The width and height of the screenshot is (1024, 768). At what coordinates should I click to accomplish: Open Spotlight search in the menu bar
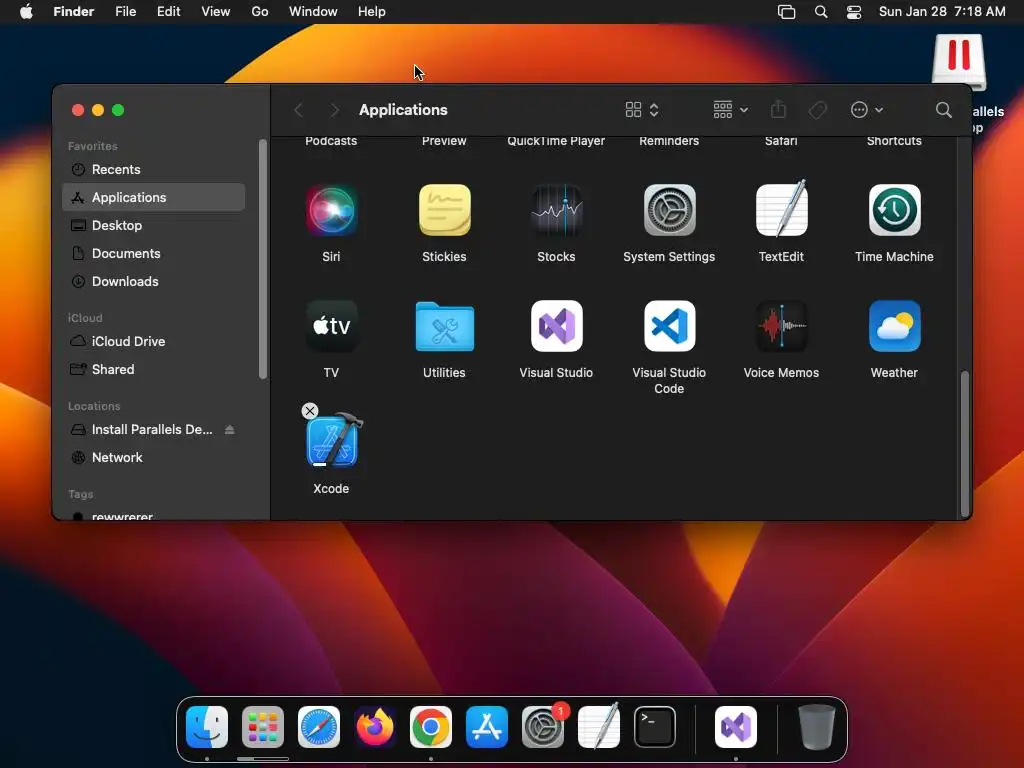pos(821,12)
